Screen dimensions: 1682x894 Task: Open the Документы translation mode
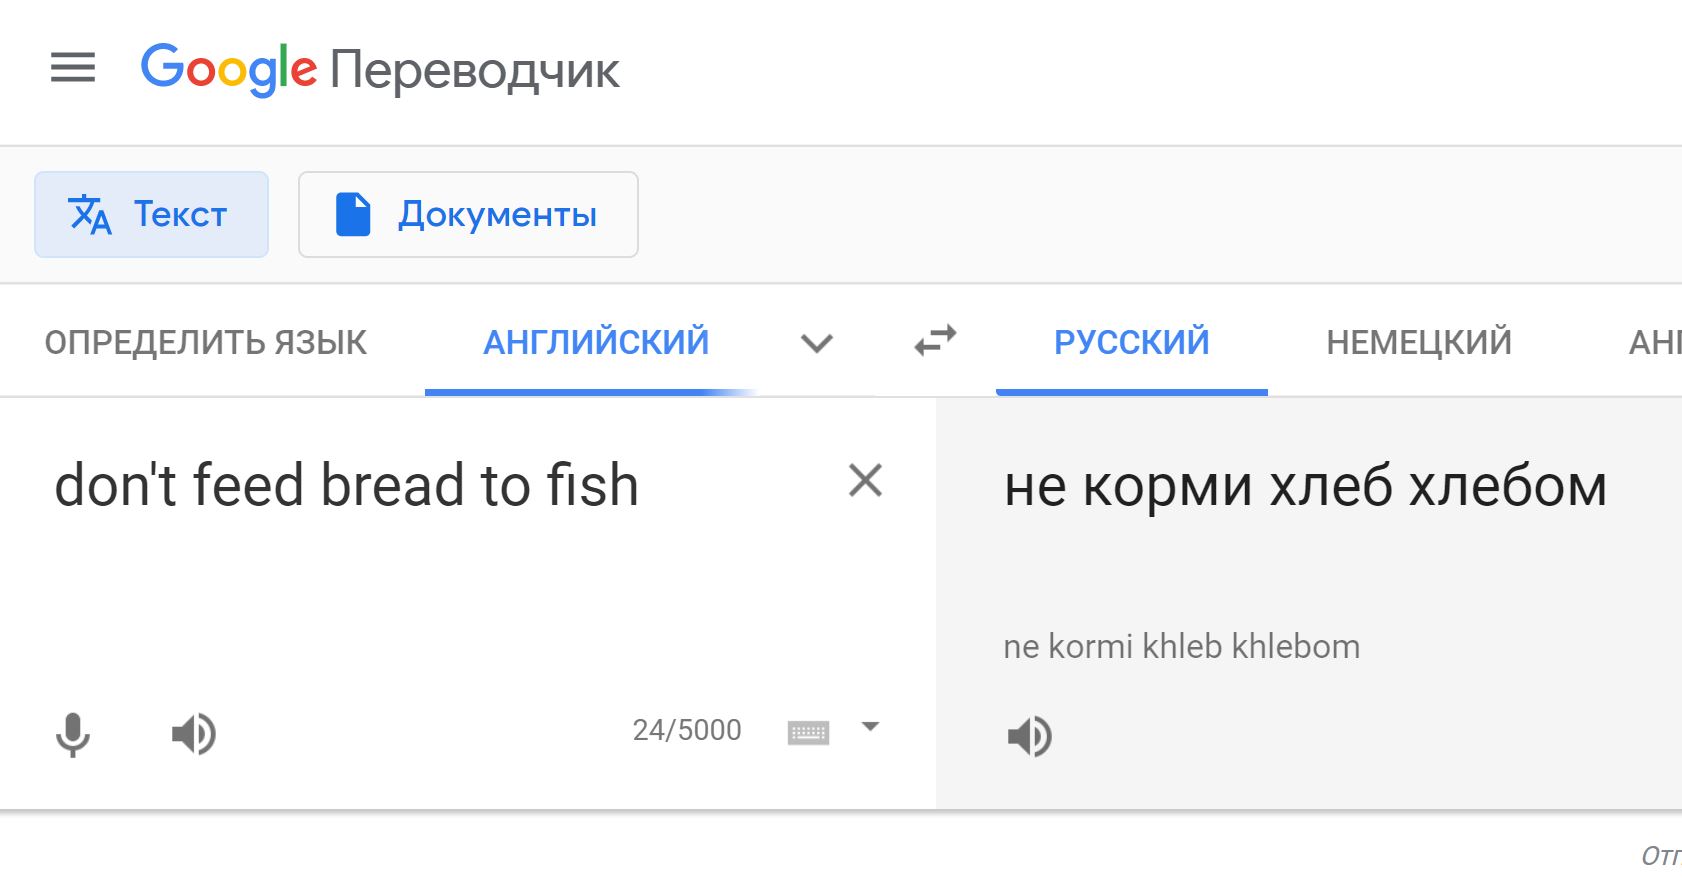[x=468, y=215]
